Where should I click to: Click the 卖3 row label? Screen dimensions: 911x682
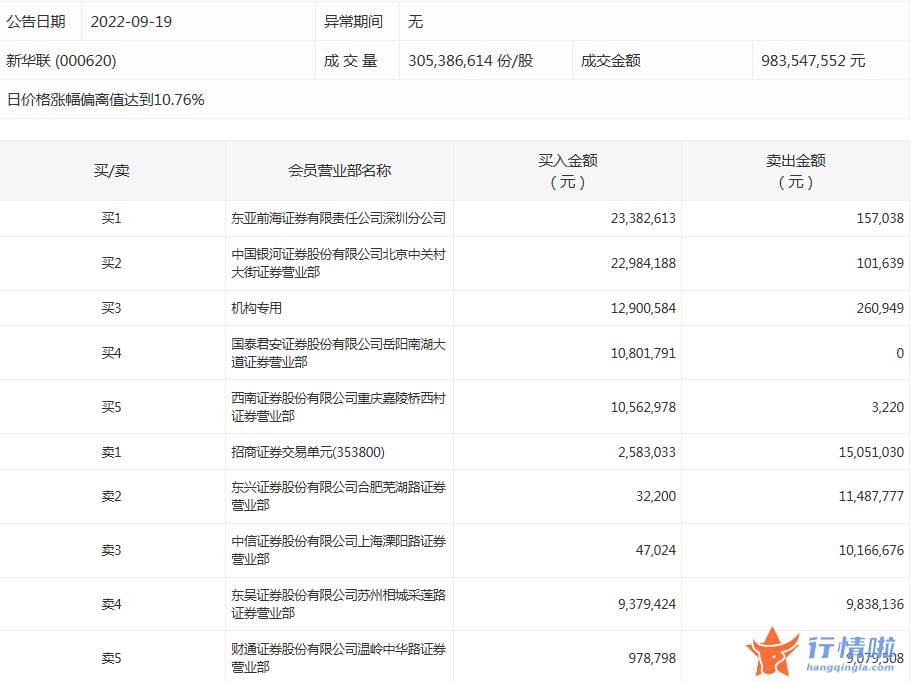coord(112,550)
